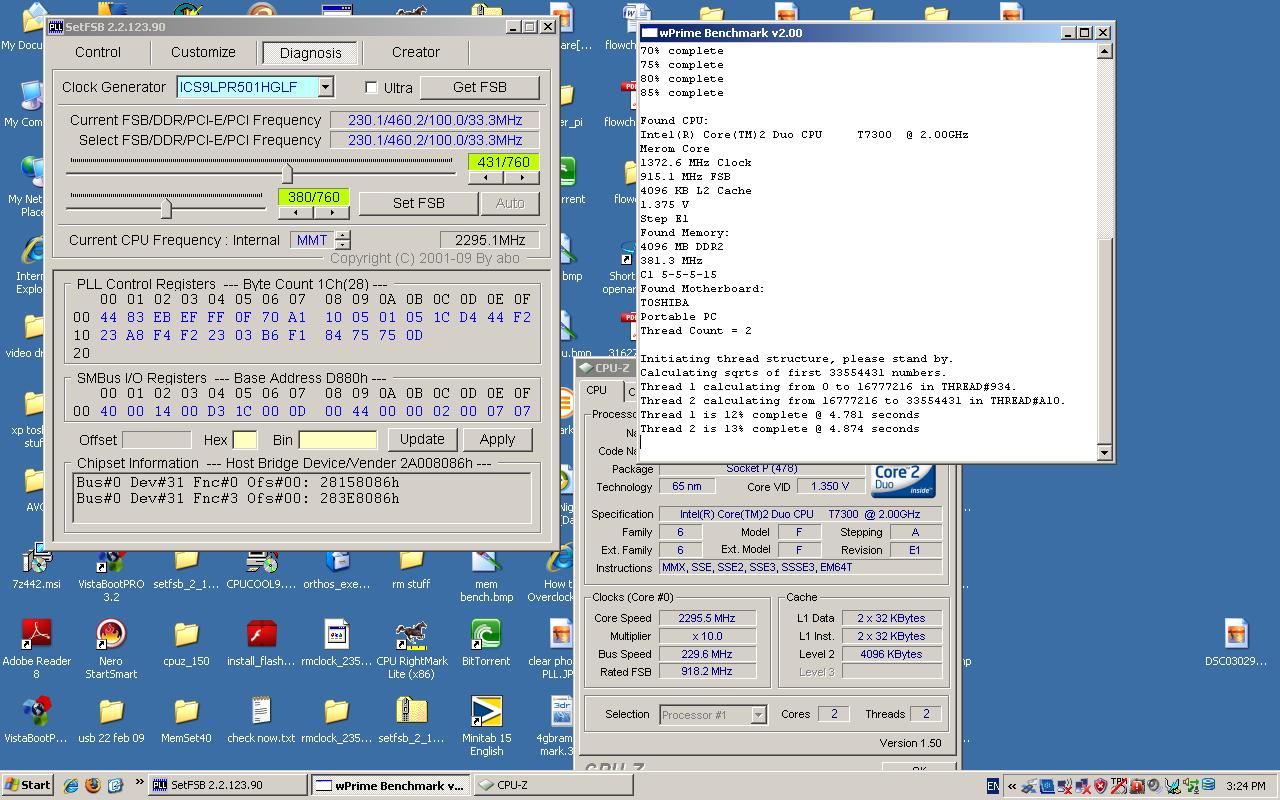
Task: Open the EN language bar indicator
Action: (993, 786)
